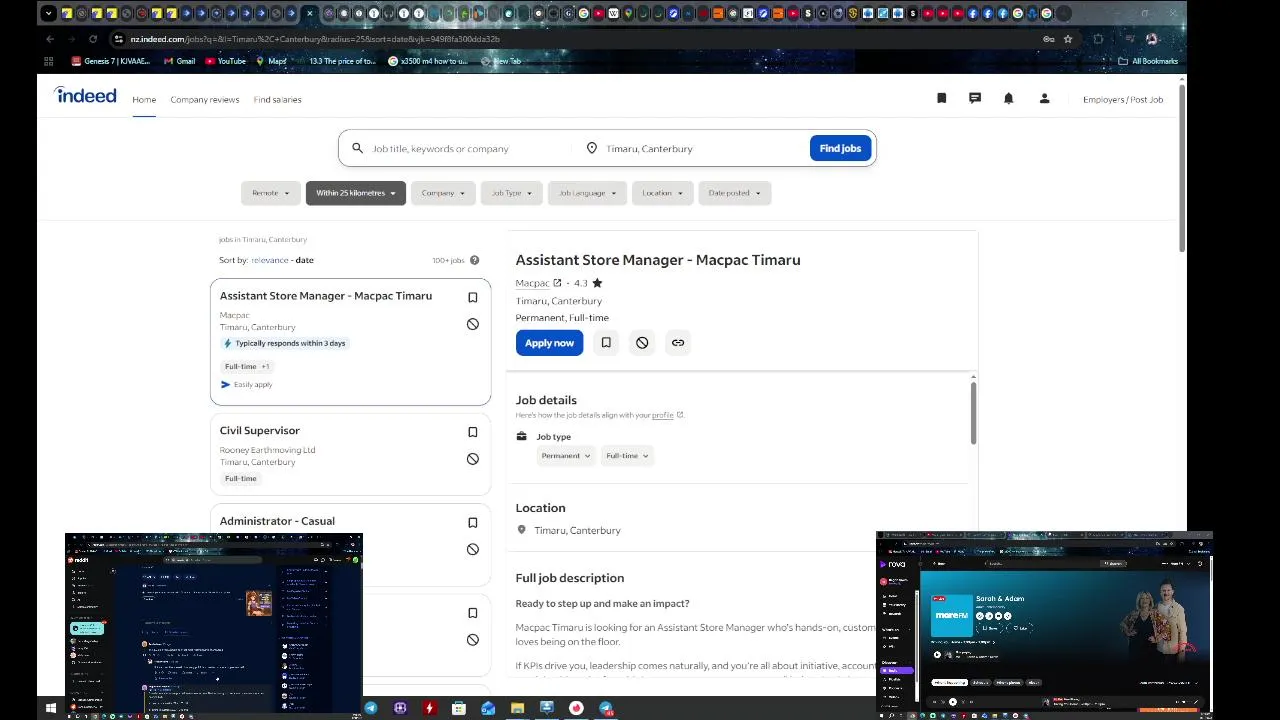1280x720 pixels.
Task: Expand the Company filter
Action: (443, 193)
